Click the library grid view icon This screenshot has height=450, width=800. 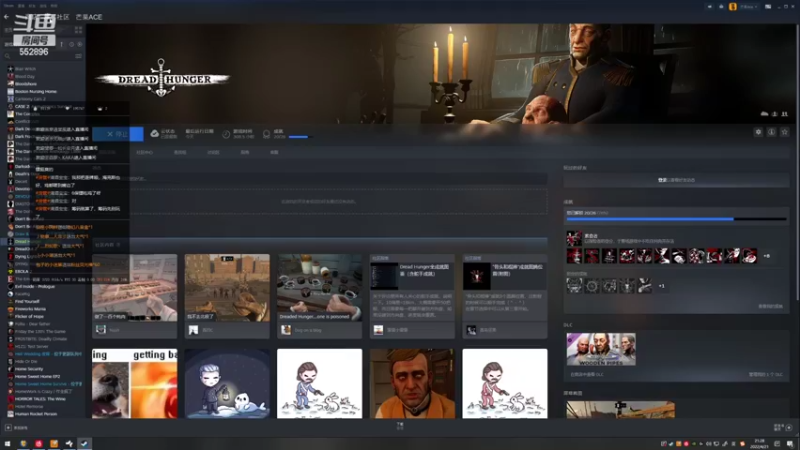(x=78, y=30)
